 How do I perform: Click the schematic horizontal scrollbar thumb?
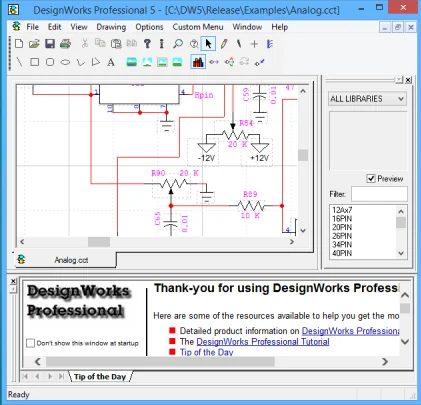[99, 242]
